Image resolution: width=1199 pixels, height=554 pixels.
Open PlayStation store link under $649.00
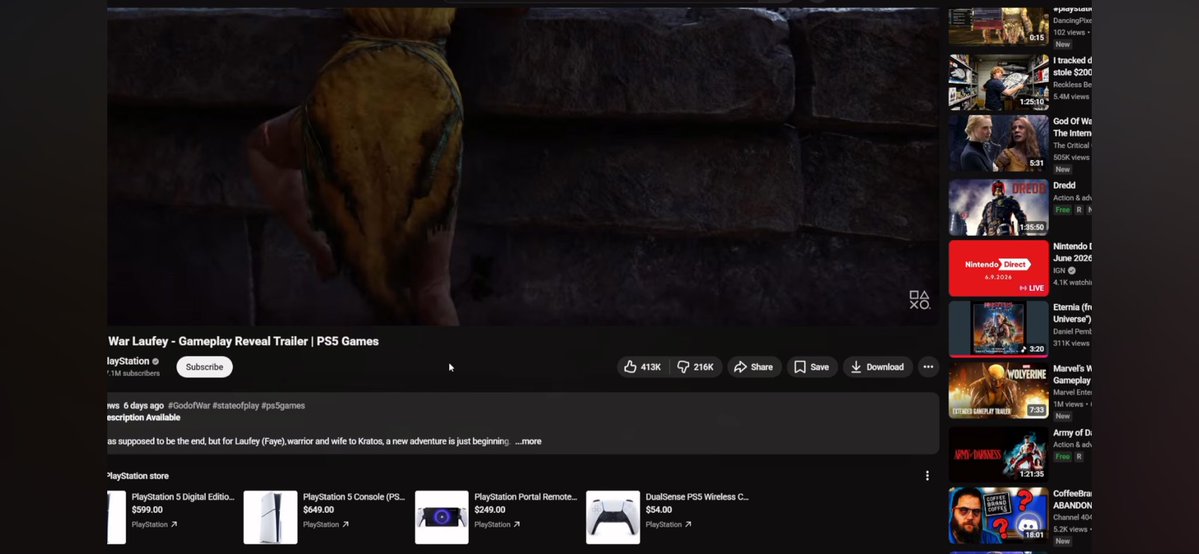tap(325, 524)
